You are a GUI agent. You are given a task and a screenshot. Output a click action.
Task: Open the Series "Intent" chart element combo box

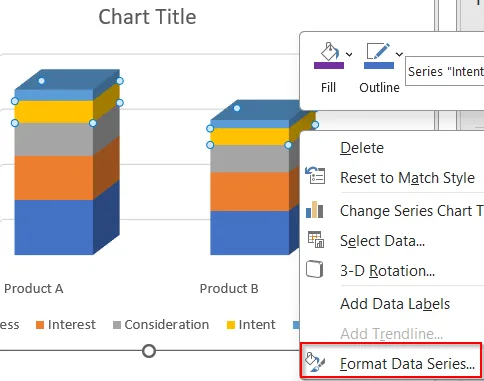[445, 71]
